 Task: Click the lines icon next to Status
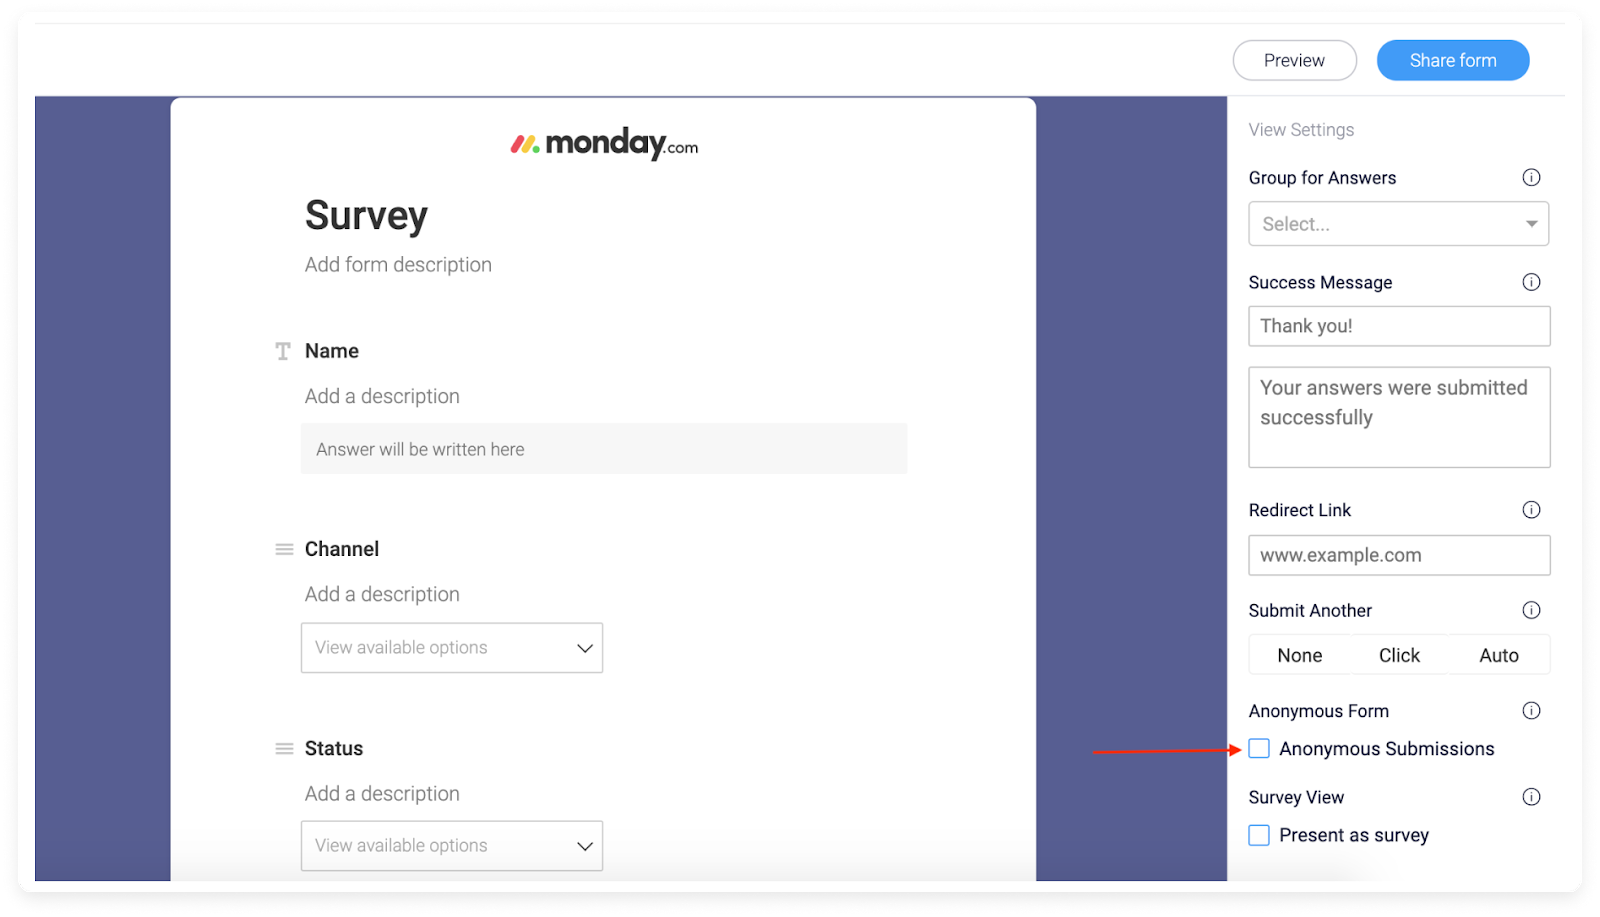tap(284, 749)
